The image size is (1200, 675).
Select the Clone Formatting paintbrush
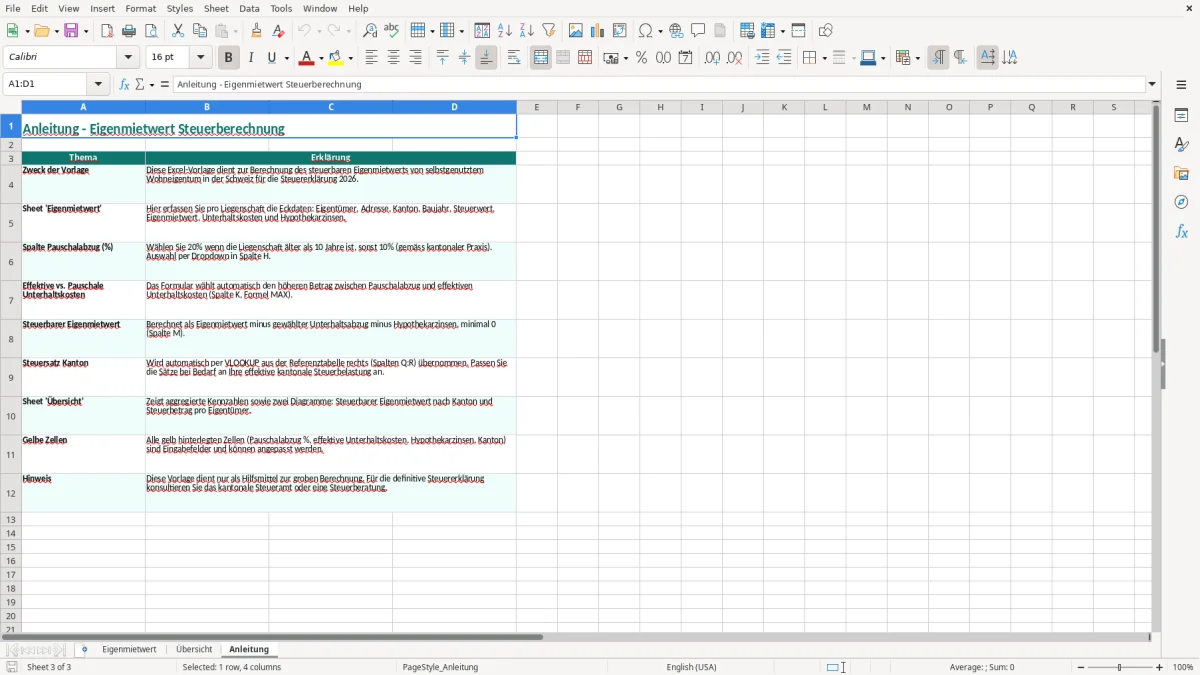tap(257, 31)
